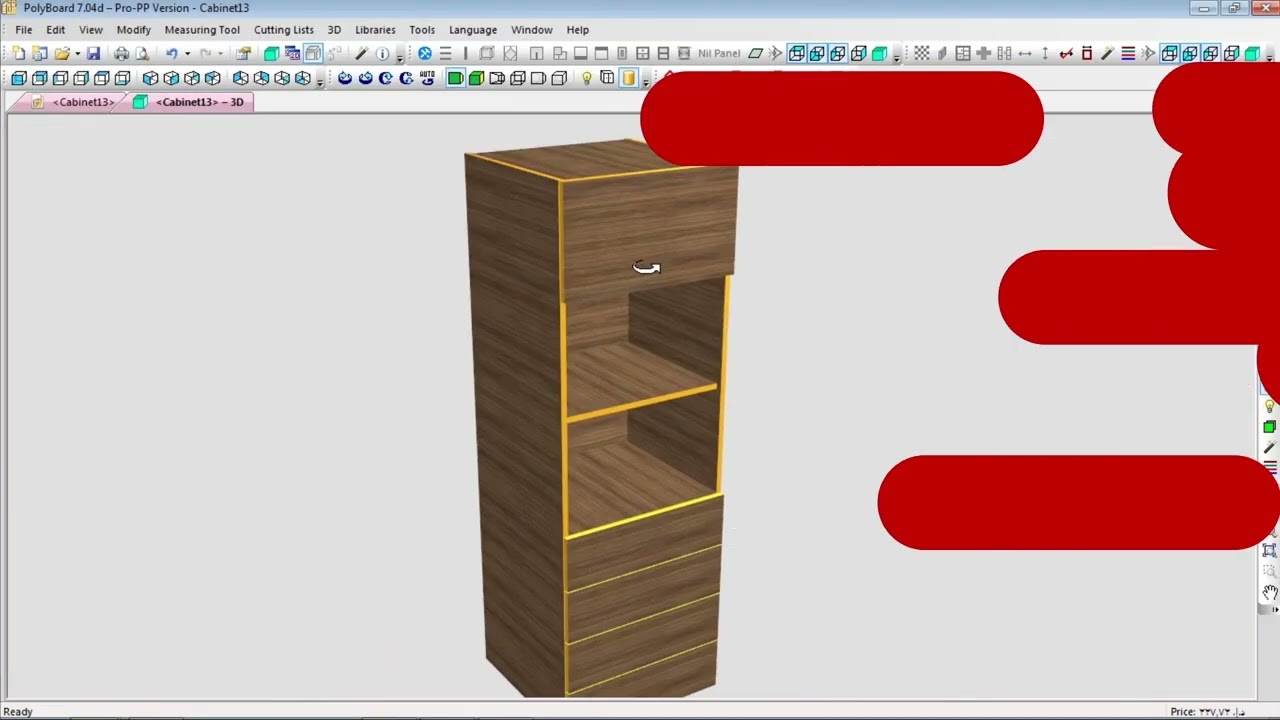The image size is (1280, 720).
Task: Open the properties icon in the toolbar
Action: point(243,53)
